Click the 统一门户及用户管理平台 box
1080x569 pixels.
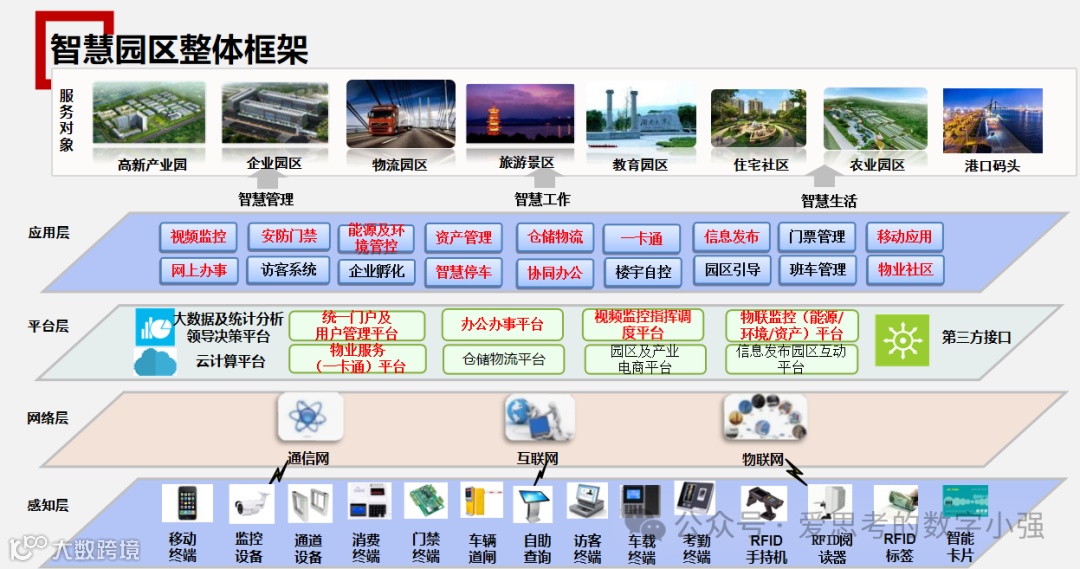coord(357,325)
